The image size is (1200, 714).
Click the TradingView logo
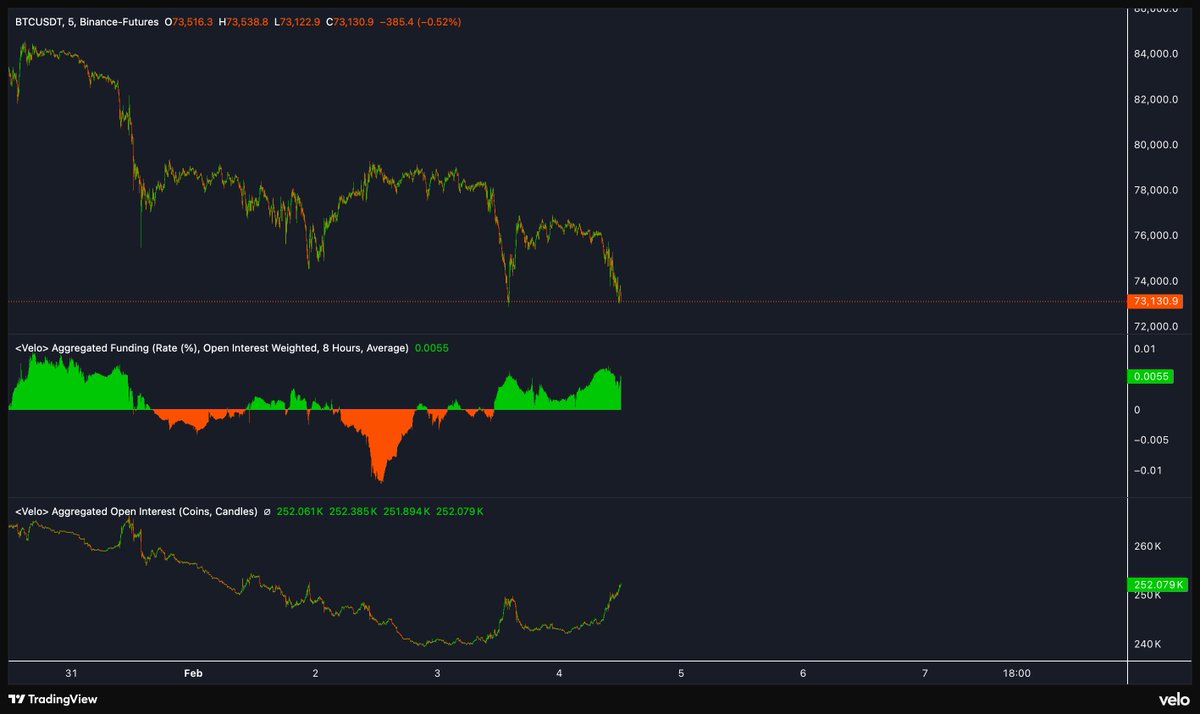[52, 699]
